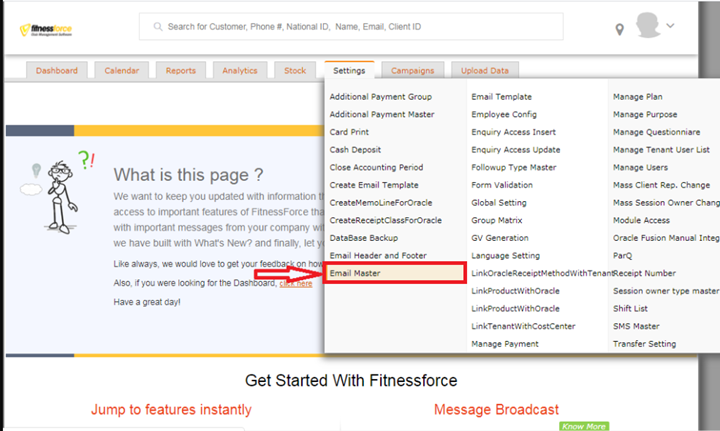The width and height of the screenshot is (720, 431).
Task: Open Followup Type Master
Action: [513, 168]
